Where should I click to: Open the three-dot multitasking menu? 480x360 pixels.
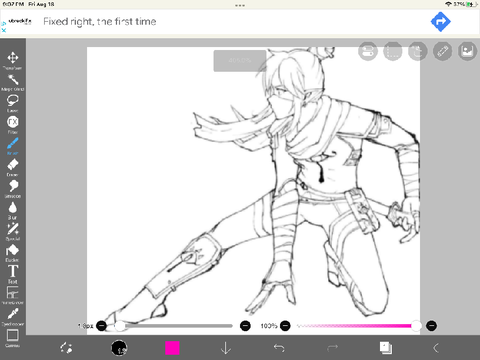click(240, 5)
